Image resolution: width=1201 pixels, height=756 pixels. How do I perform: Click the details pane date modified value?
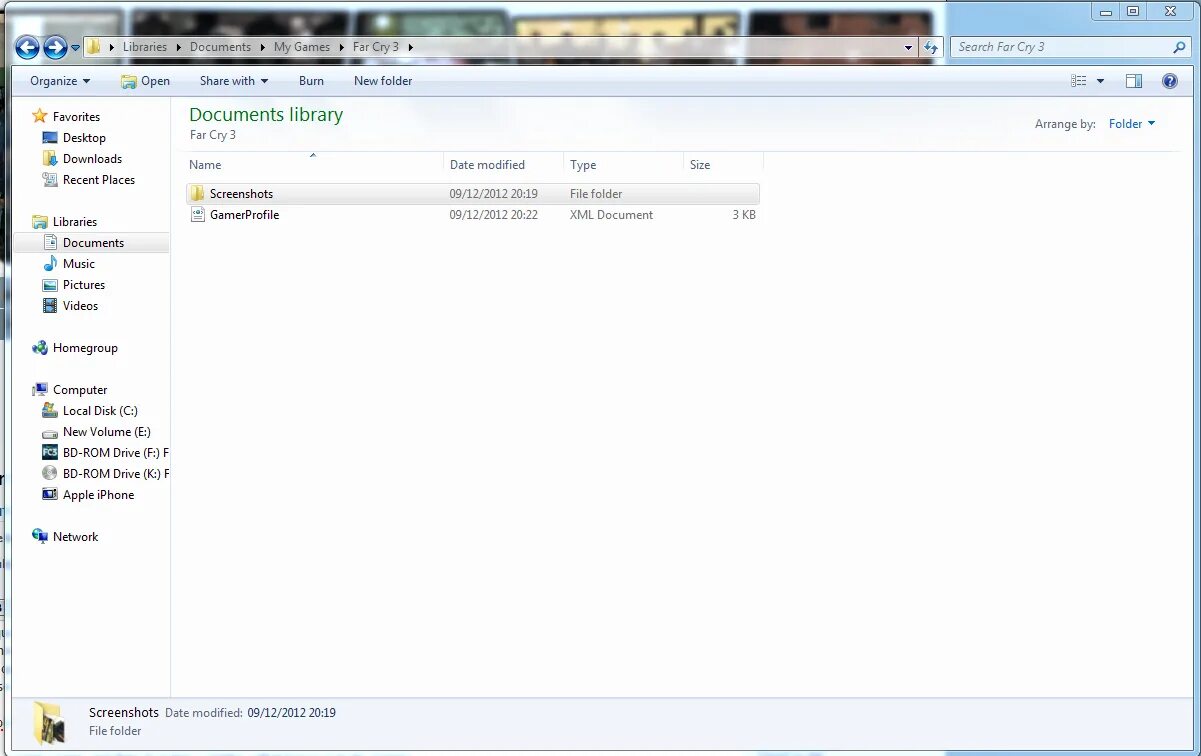pos(291,713)
